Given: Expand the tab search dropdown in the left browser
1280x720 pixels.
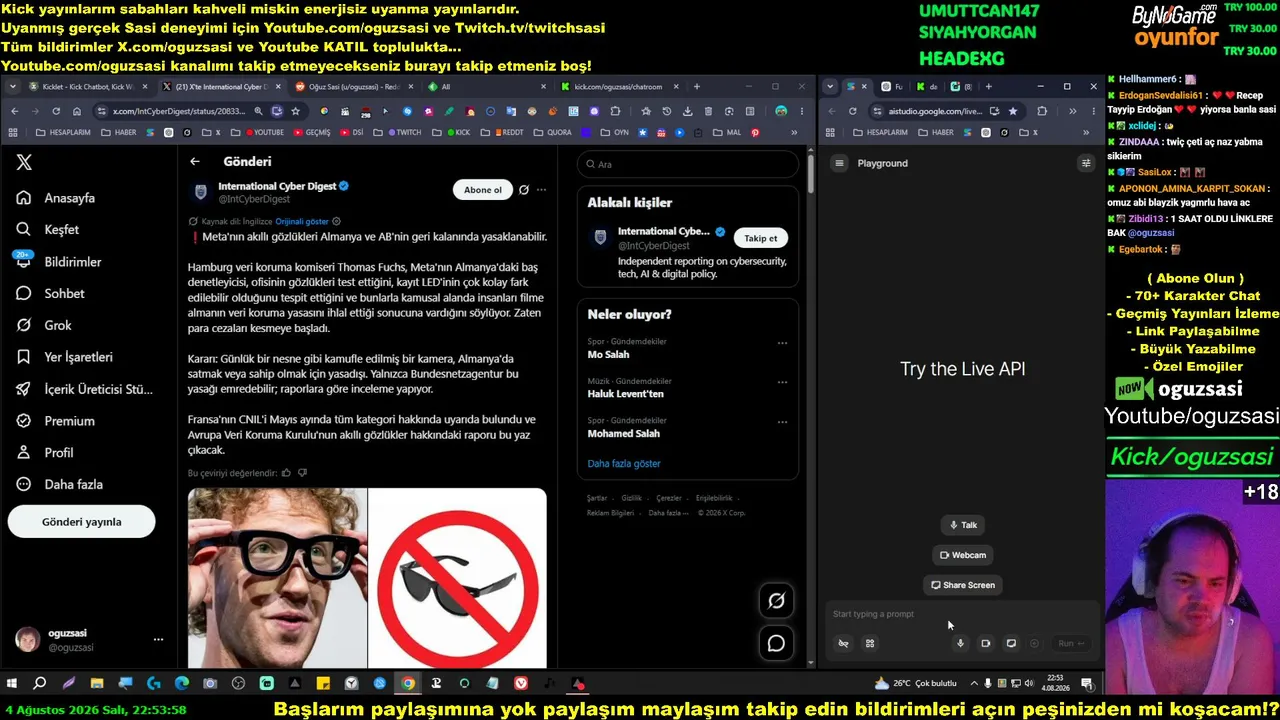Looking at the screenshot, I should pos(13,87).
